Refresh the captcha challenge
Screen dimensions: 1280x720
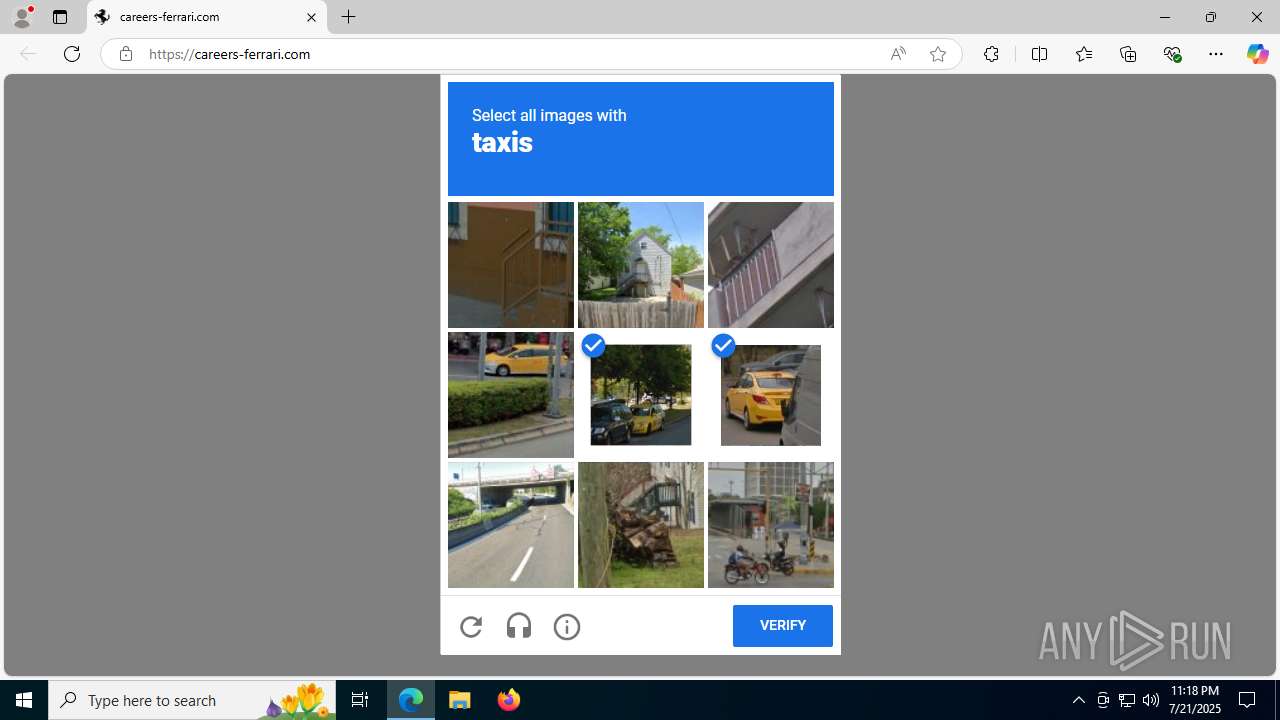[471, 626]
